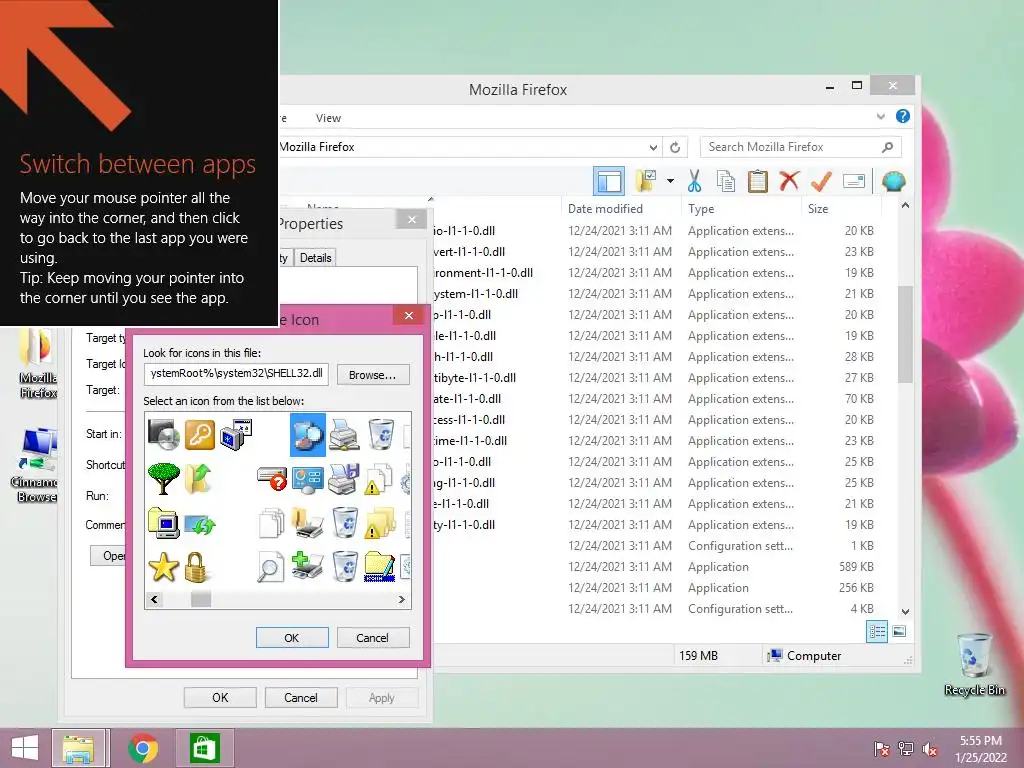
Task: Select the document with magnifier icon
Action: (x=270, y=567)
